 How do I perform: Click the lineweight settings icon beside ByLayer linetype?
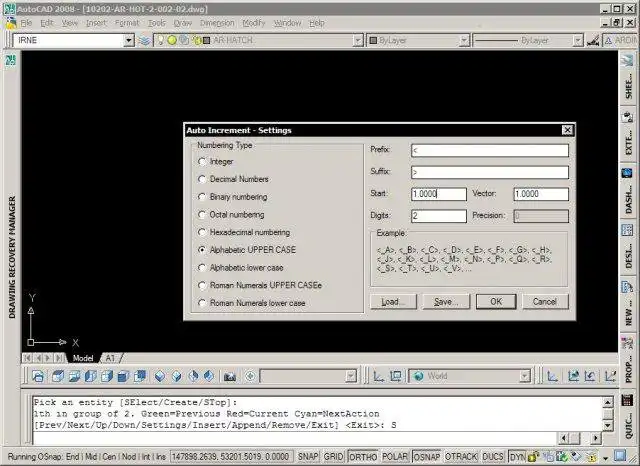click(x=593, y=40)
